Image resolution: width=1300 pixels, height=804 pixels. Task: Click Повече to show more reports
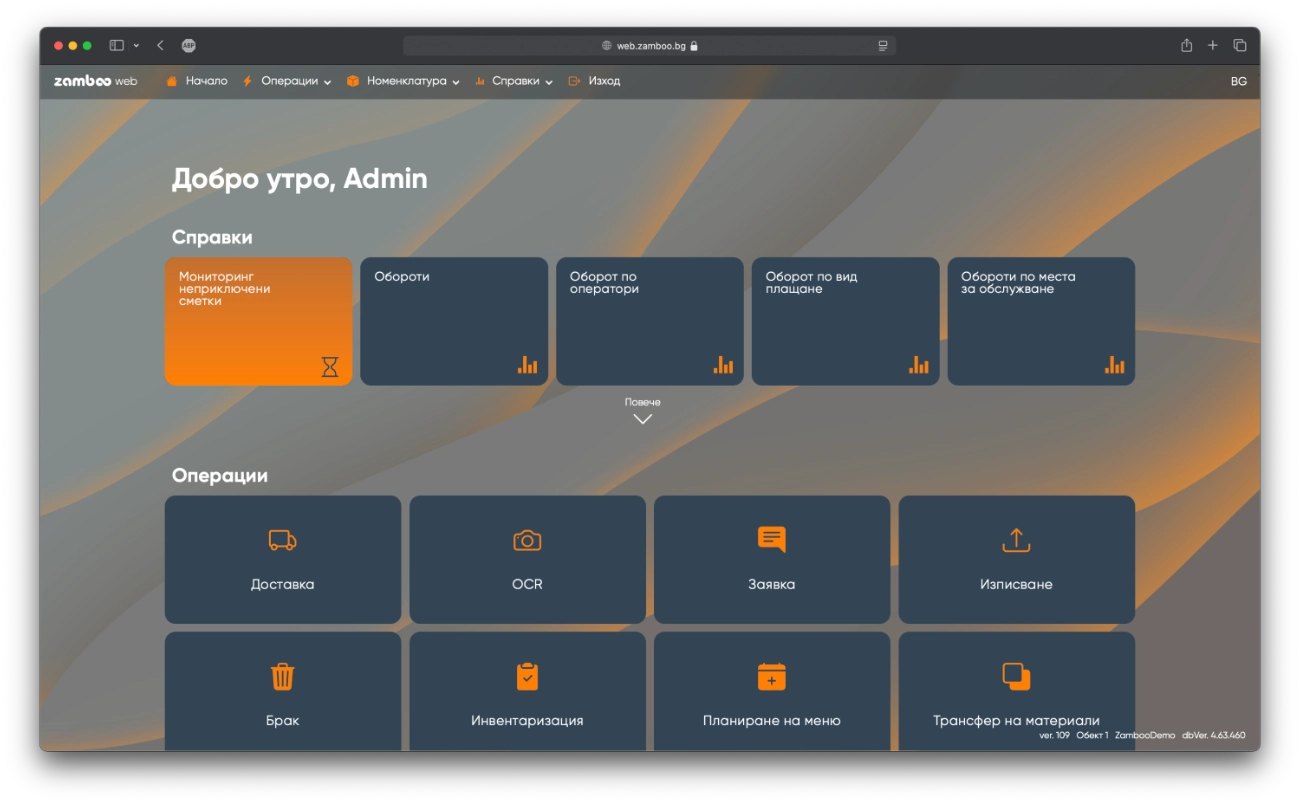(642, 408)
